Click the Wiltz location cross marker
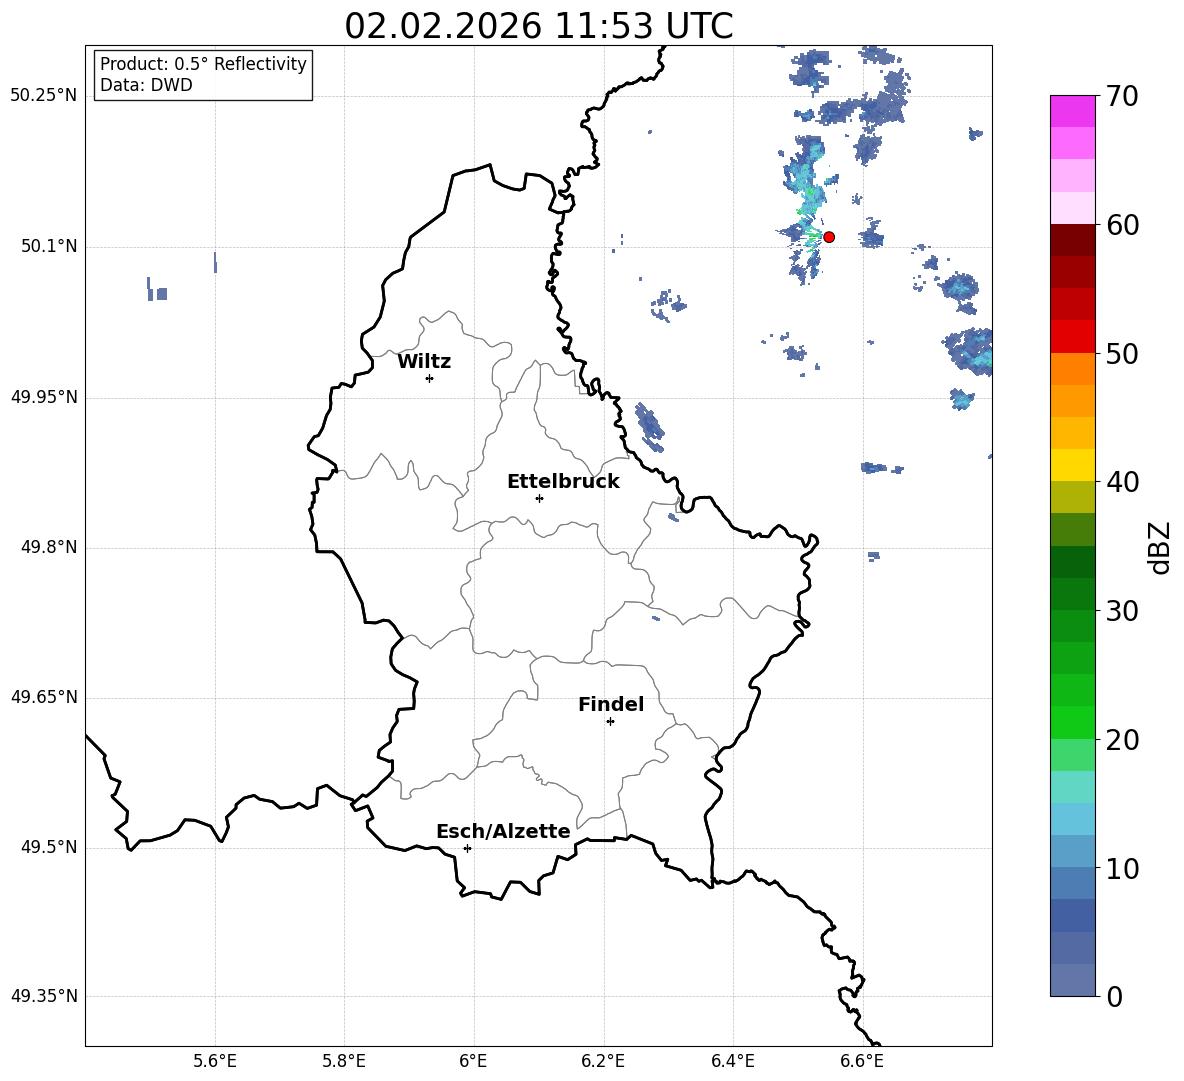Viewport: 1184px width, 1081px height. point(430,378)
